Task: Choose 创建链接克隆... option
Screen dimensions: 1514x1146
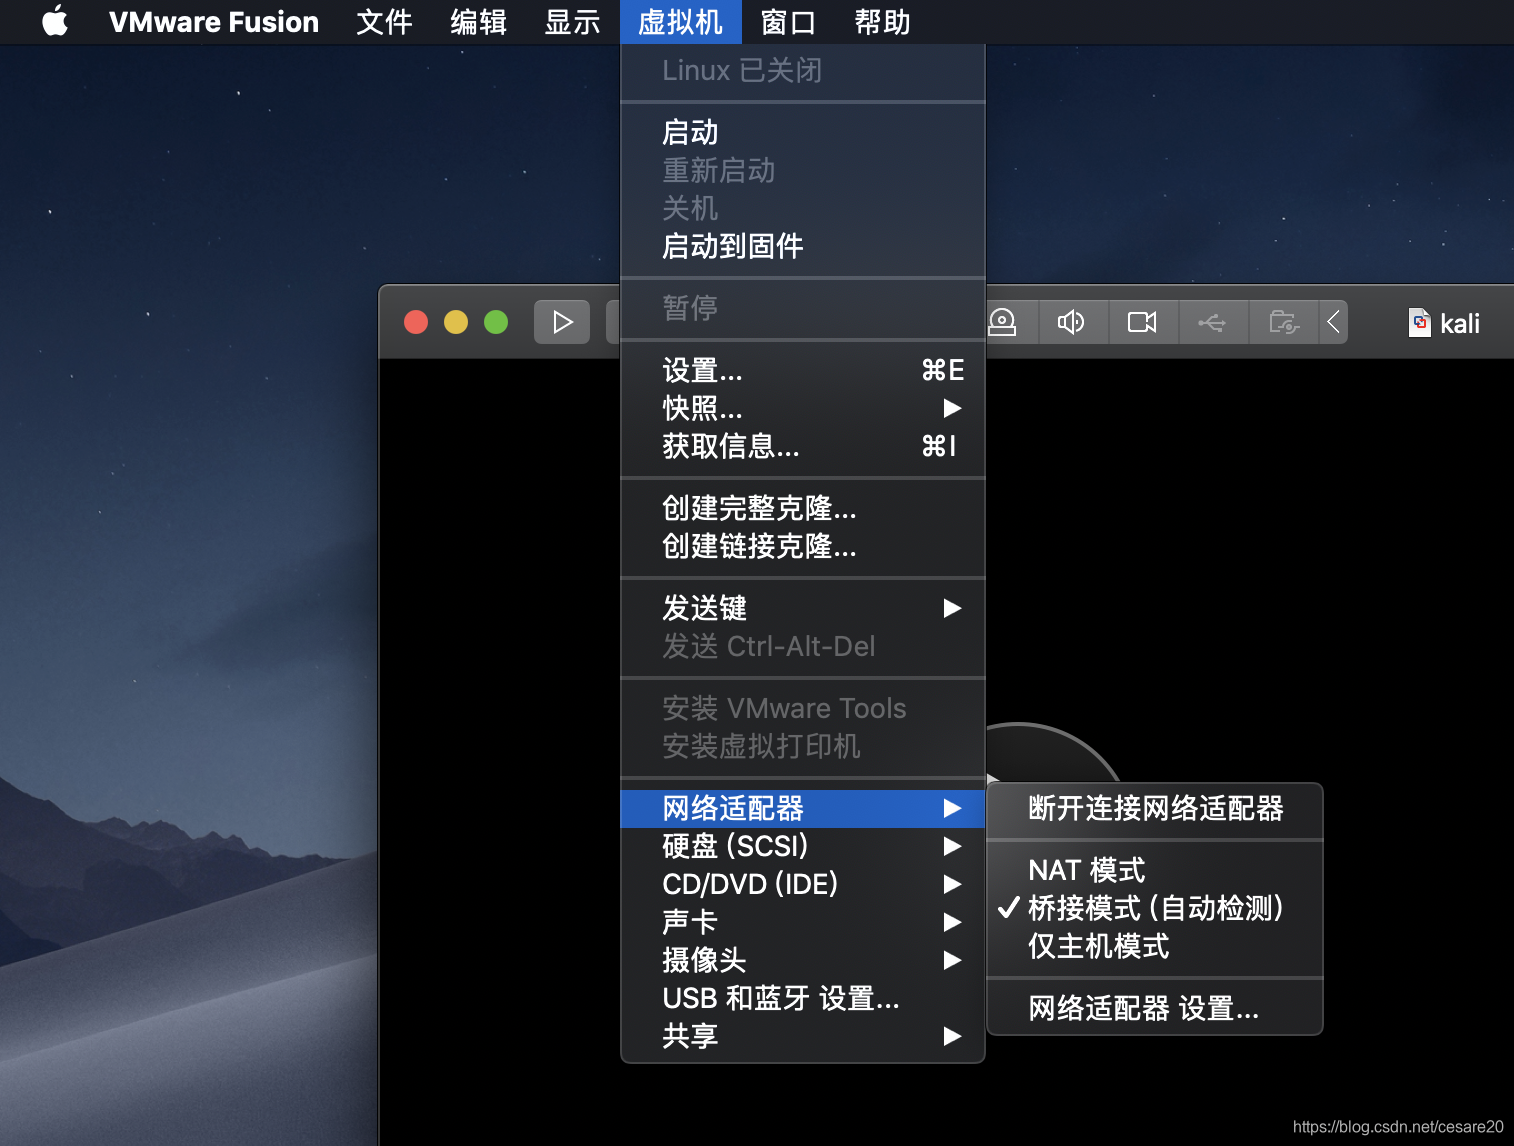Action: click(x=803, y=546)
